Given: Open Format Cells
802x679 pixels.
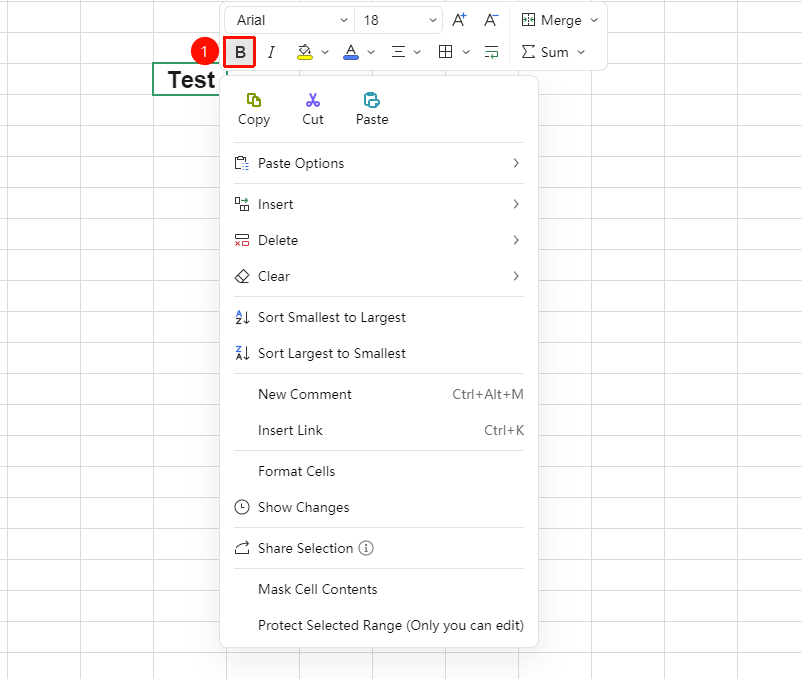Looking at the screenshot, I should (x=379, y=471).
